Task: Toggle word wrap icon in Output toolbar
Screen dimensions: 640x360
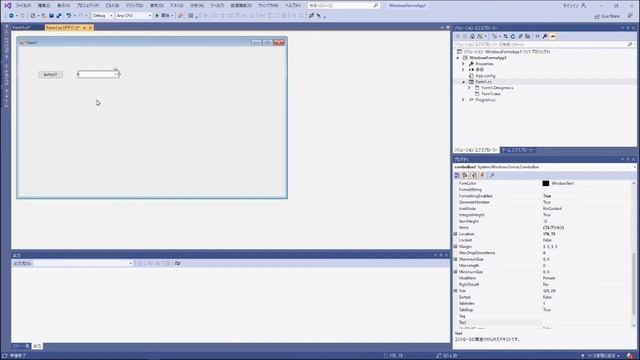Action: point(177,263)
